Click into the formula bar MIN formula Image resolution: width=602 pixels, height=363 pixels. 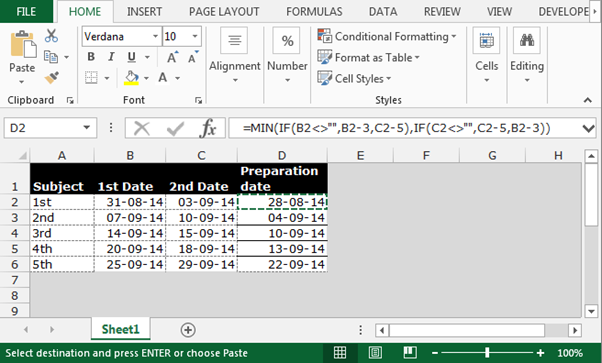pos(396,128)
